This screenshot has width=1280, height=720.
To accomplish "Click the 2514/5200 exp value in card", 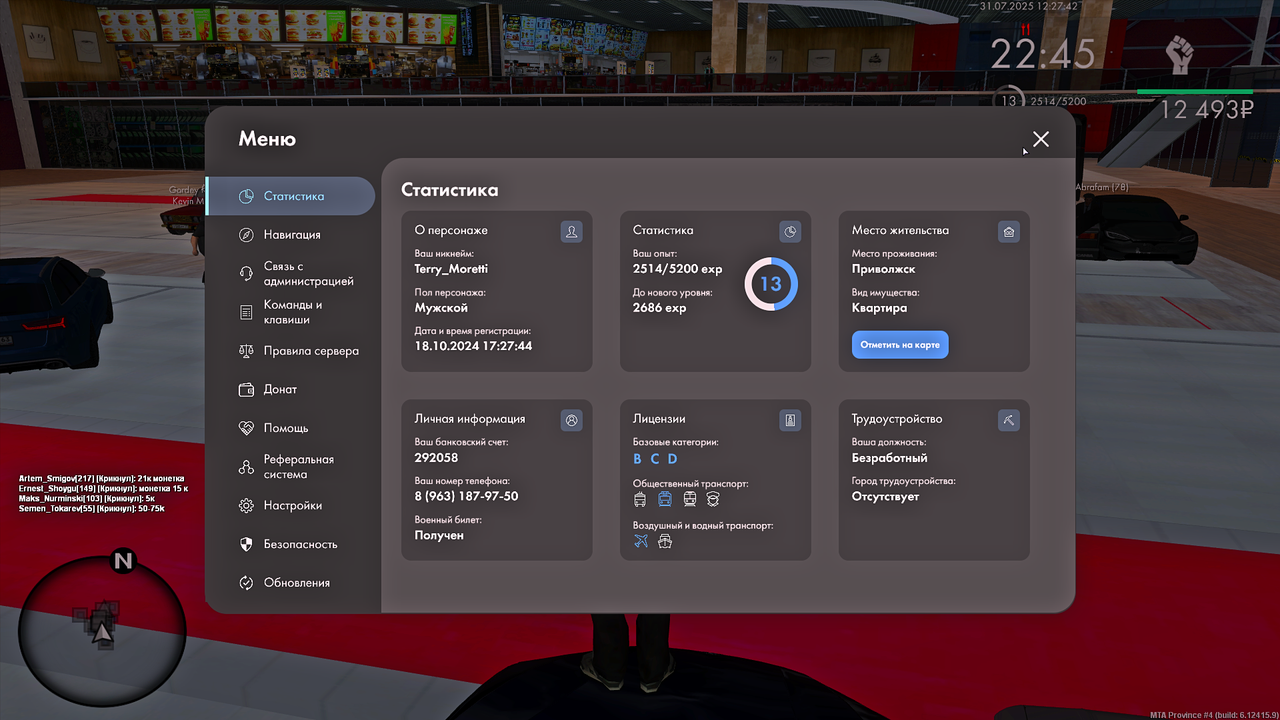I will 678,269.
